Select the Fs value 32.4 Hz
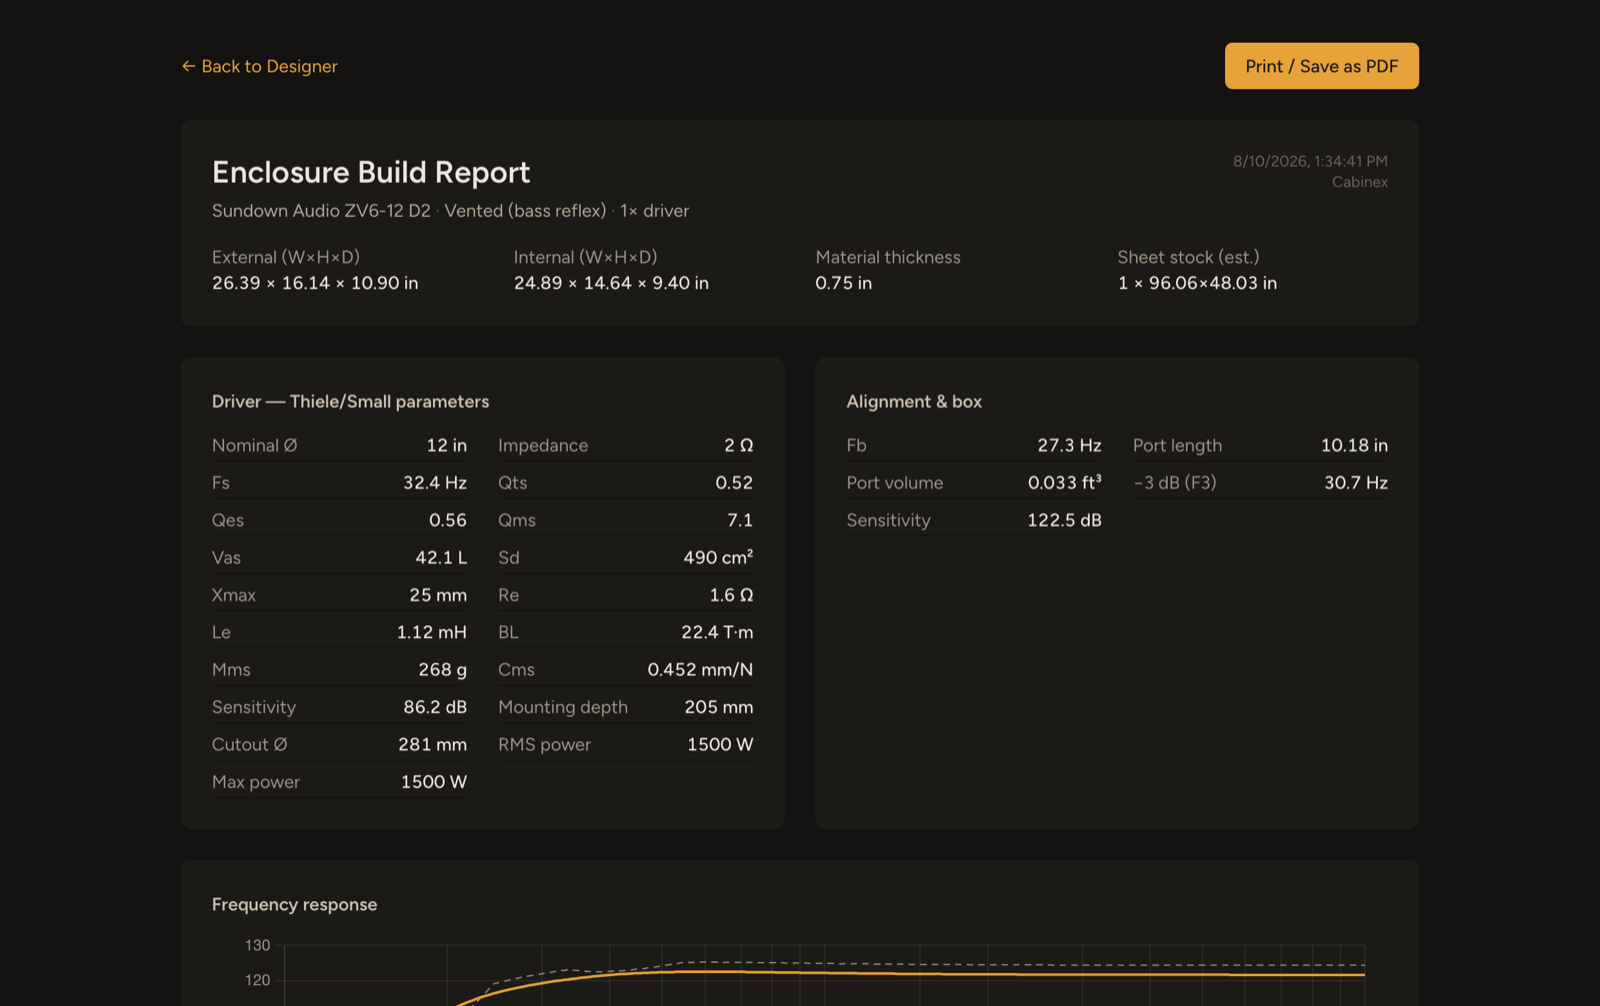The image size is (1600, 1006). pyautogui.click(x=434, y=483)
